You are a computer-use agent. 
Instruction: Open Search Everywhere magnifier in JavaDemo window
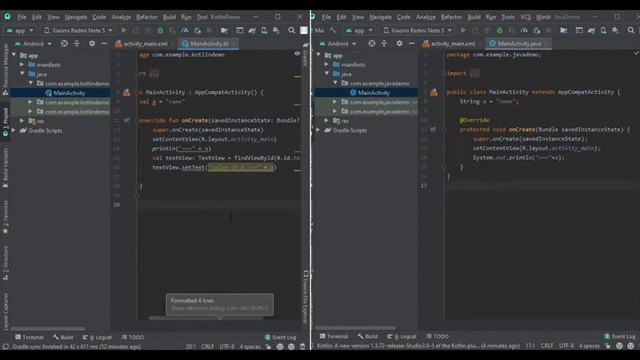pyautogui.click(x=631, y=31)
